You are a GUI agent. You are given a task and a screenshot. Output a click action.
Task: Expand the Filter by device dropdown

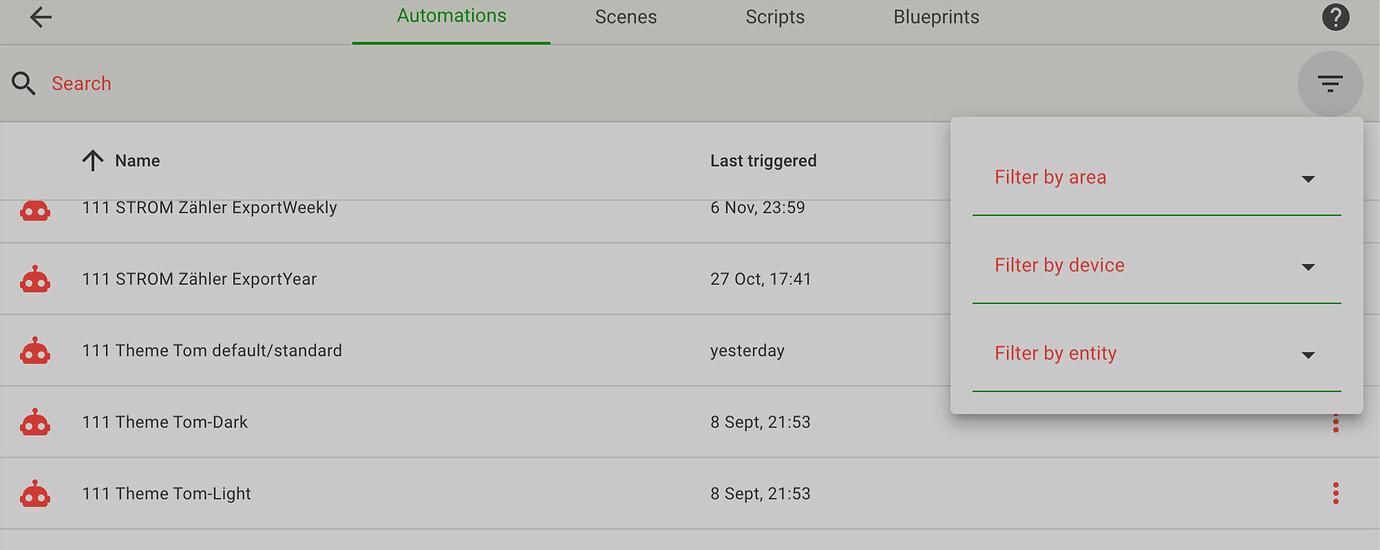[x=1157, y=266]
